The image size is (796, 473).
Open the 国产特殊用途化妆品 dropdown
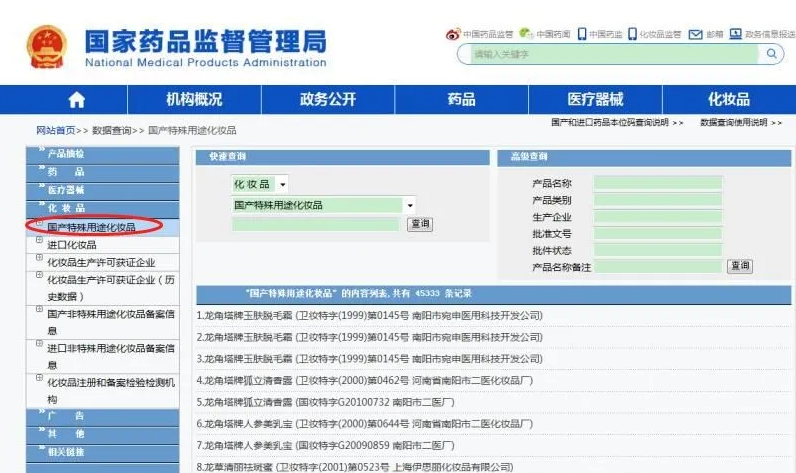[x=323, y=206]
